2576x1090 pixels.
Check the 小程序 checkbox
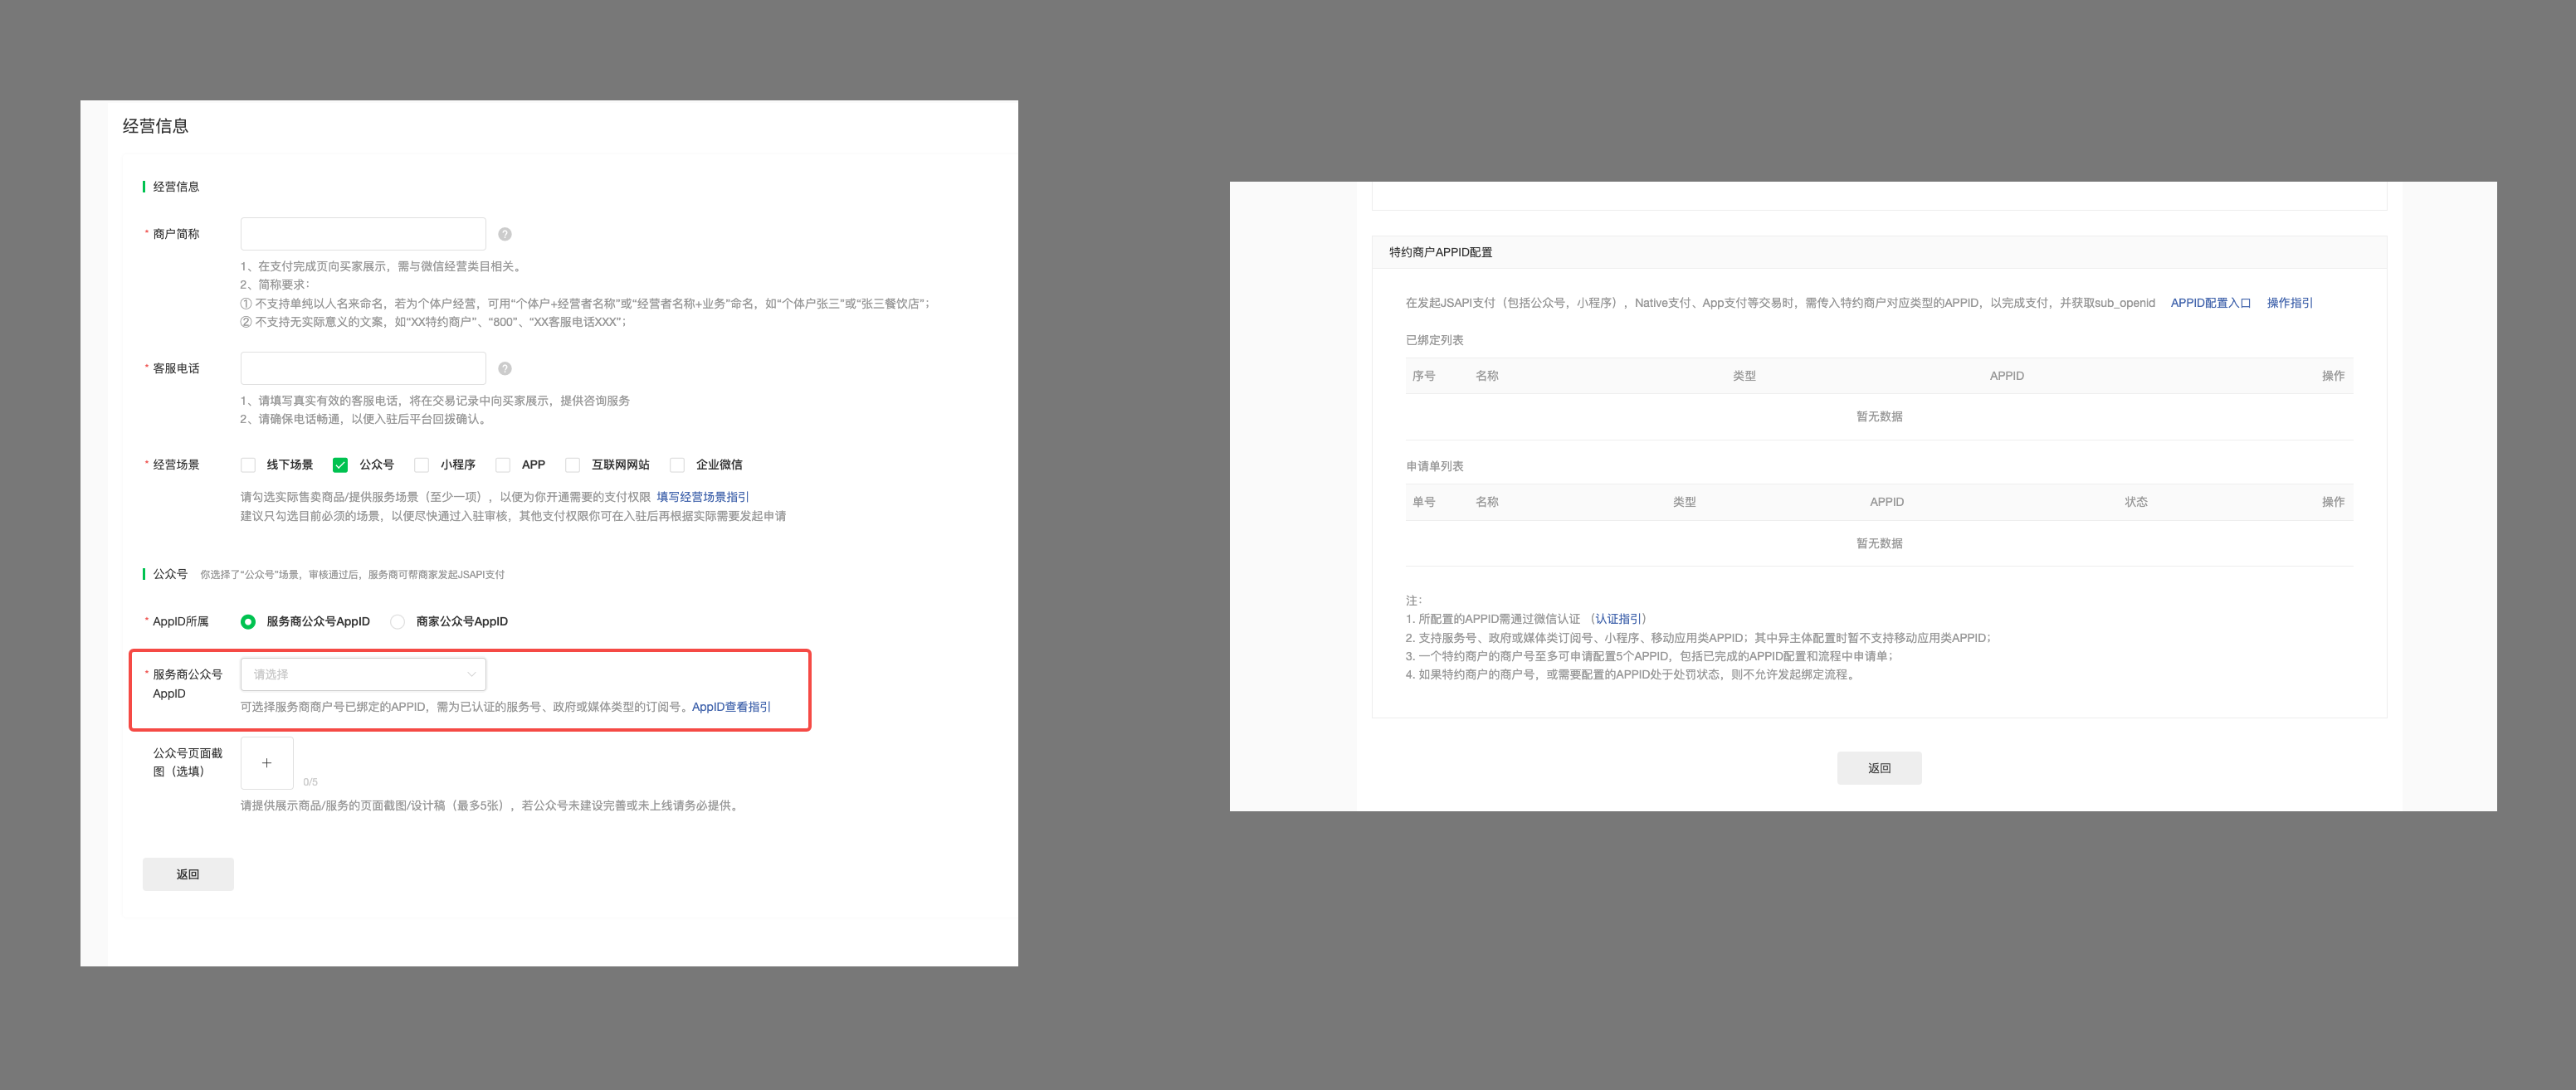[x=422, y=465]
